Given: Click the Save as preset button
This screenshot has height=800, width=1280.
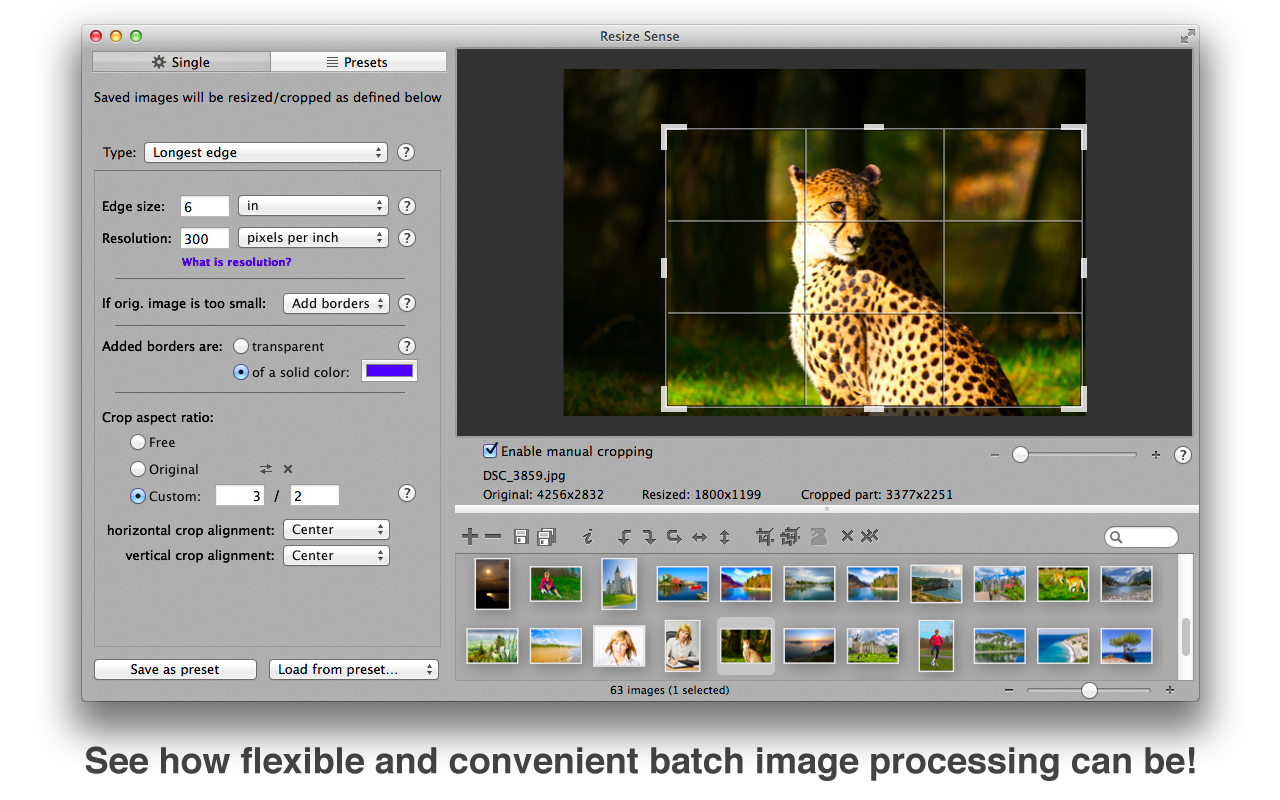Looking at the screenshot, I should click(175, 670).
